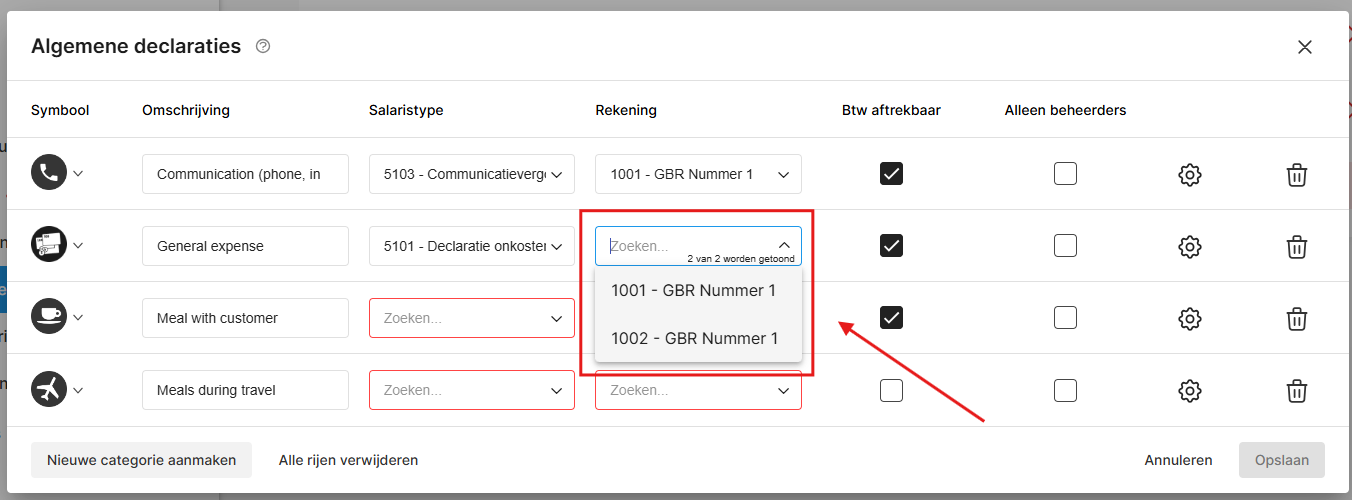Expand symbol chevron beside expense cards icon
1352x500 pixels.
tap(78, 246)
